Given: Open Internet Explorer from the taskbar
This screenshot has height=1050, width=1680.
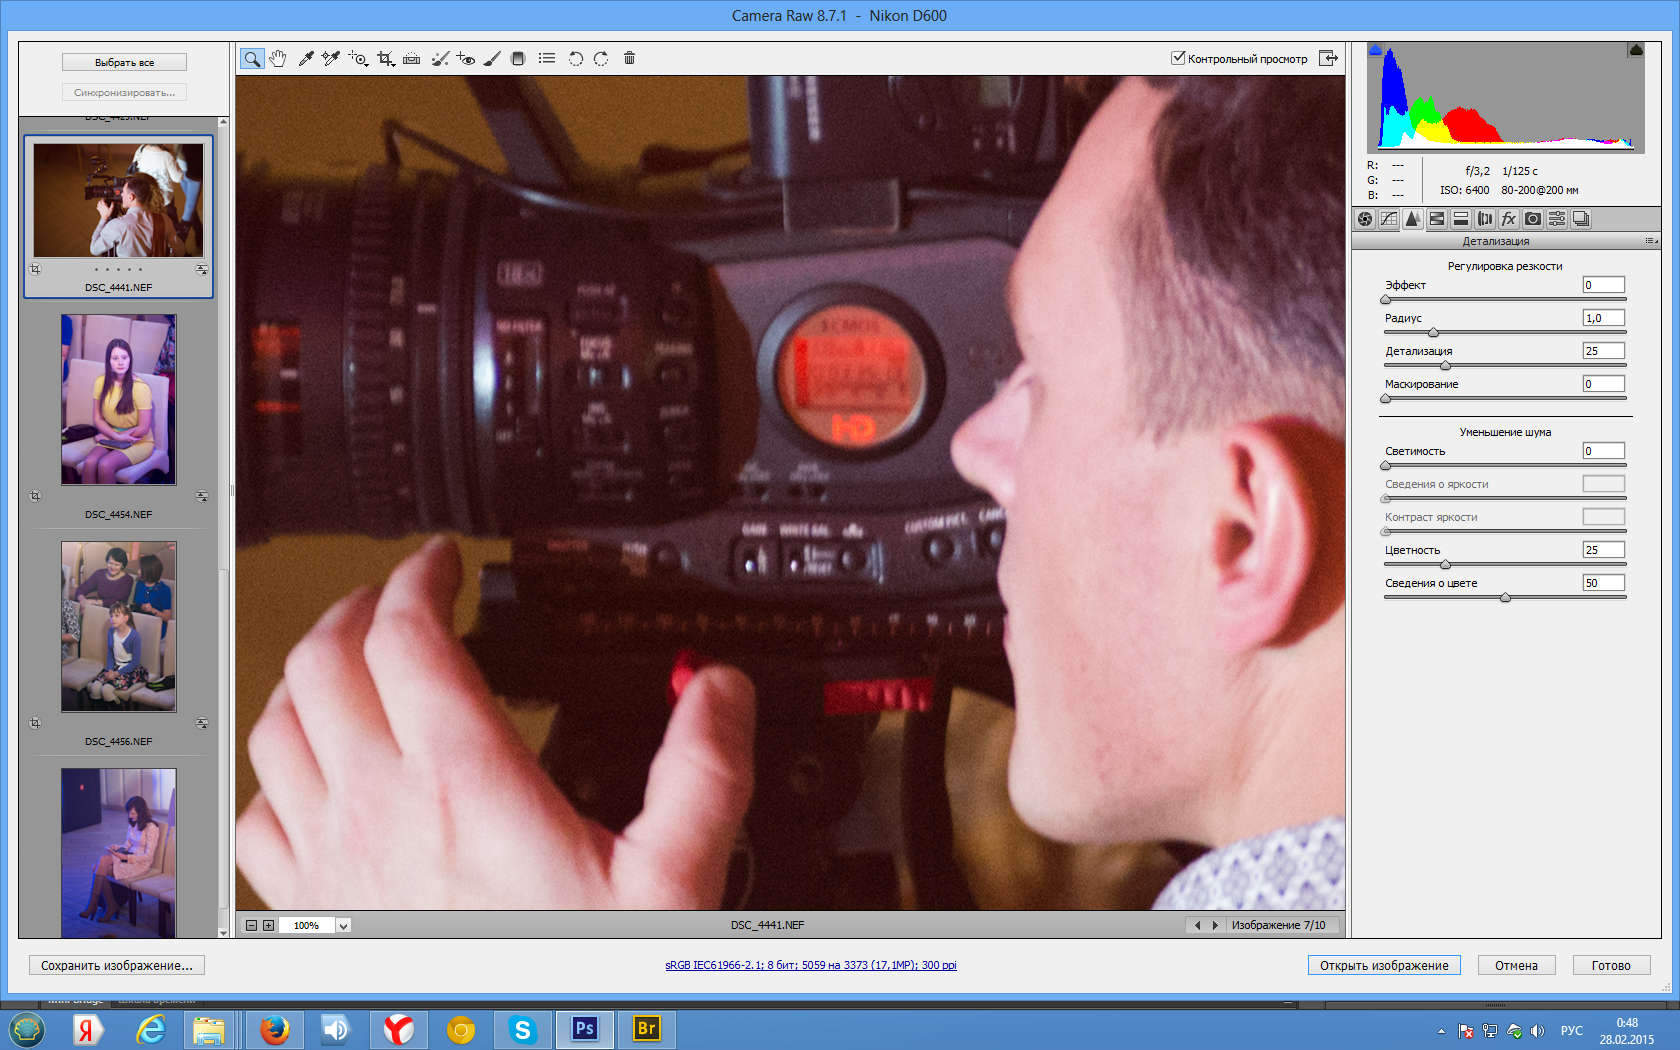Looking at the screenshot, I should pos(150,1029).
